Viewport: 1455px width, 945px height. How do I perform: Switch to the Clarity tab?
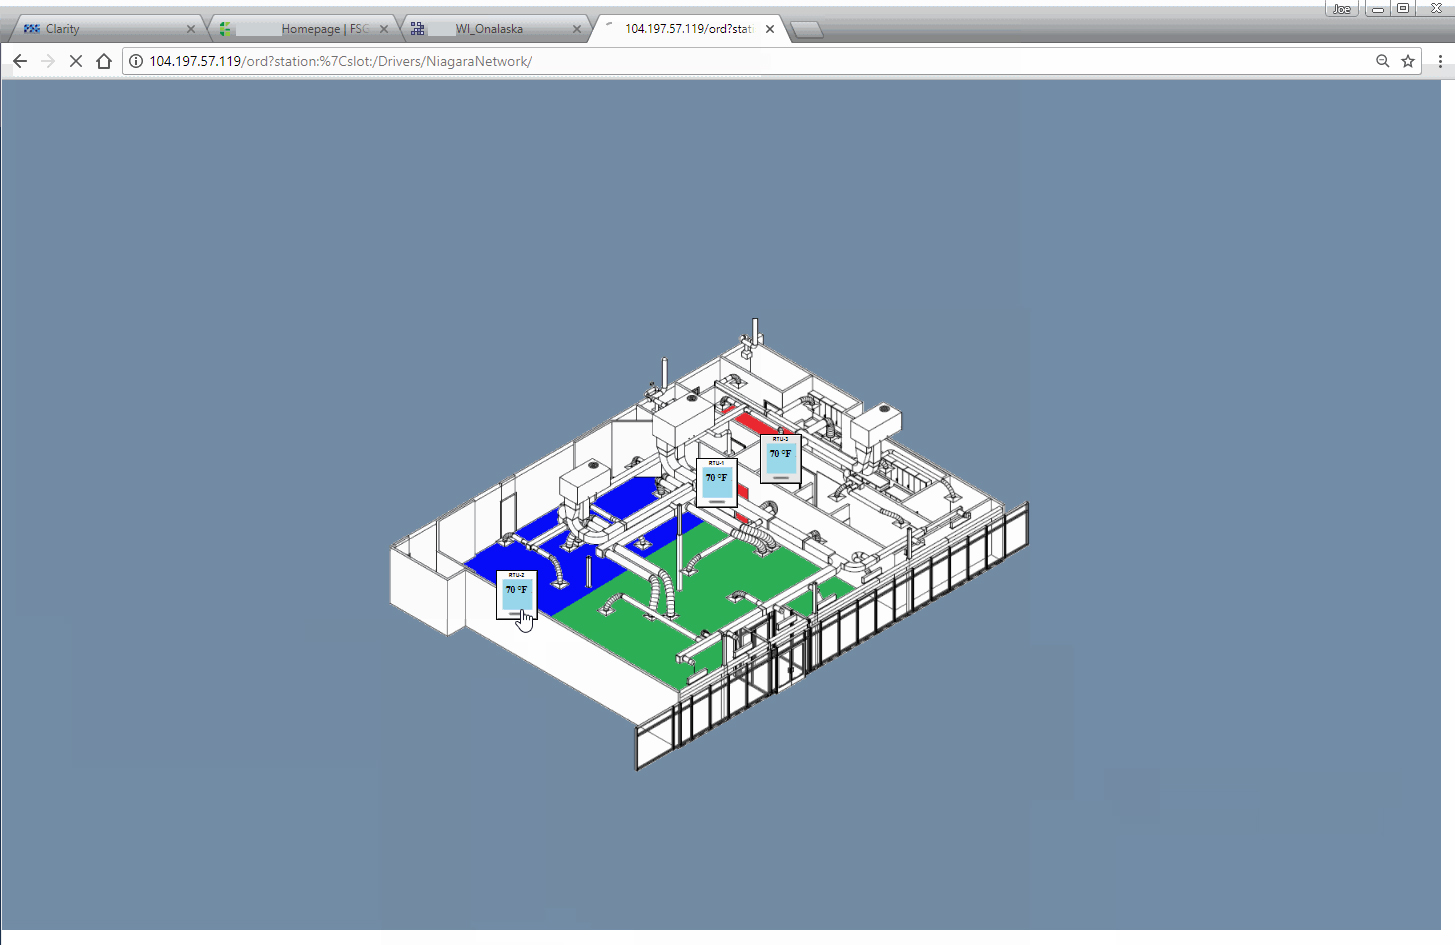100,29
